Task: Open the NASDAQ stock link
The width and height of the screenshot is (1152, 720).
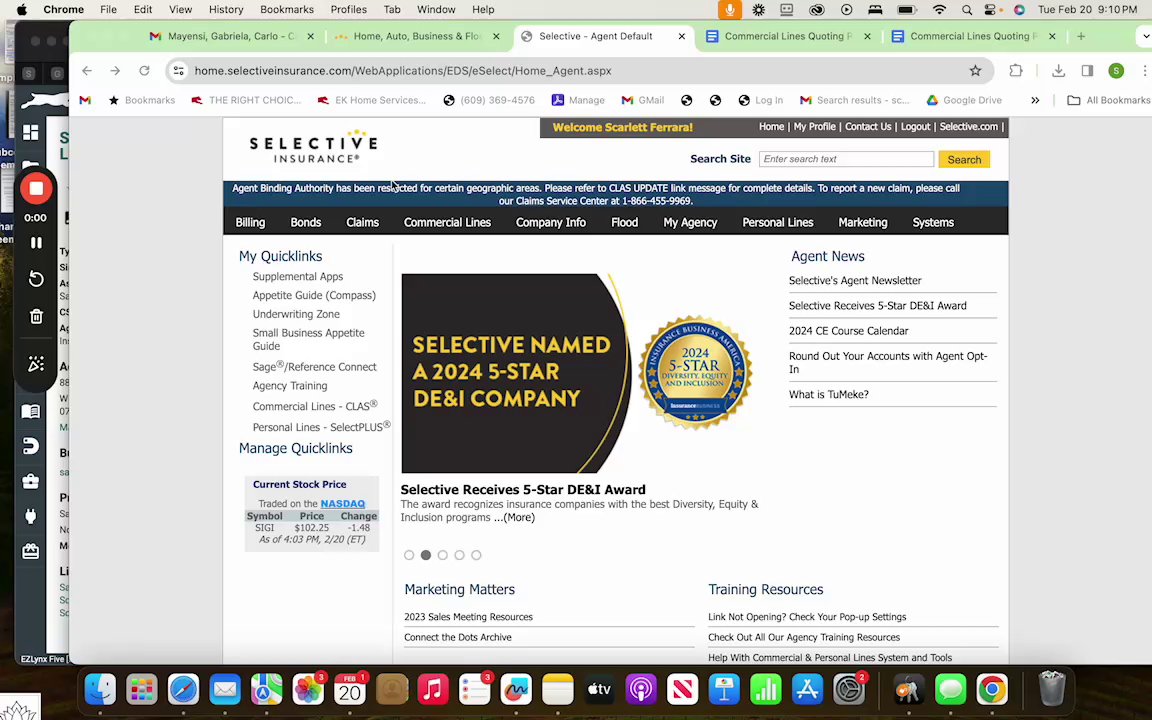Action: [x=342, y=503]
